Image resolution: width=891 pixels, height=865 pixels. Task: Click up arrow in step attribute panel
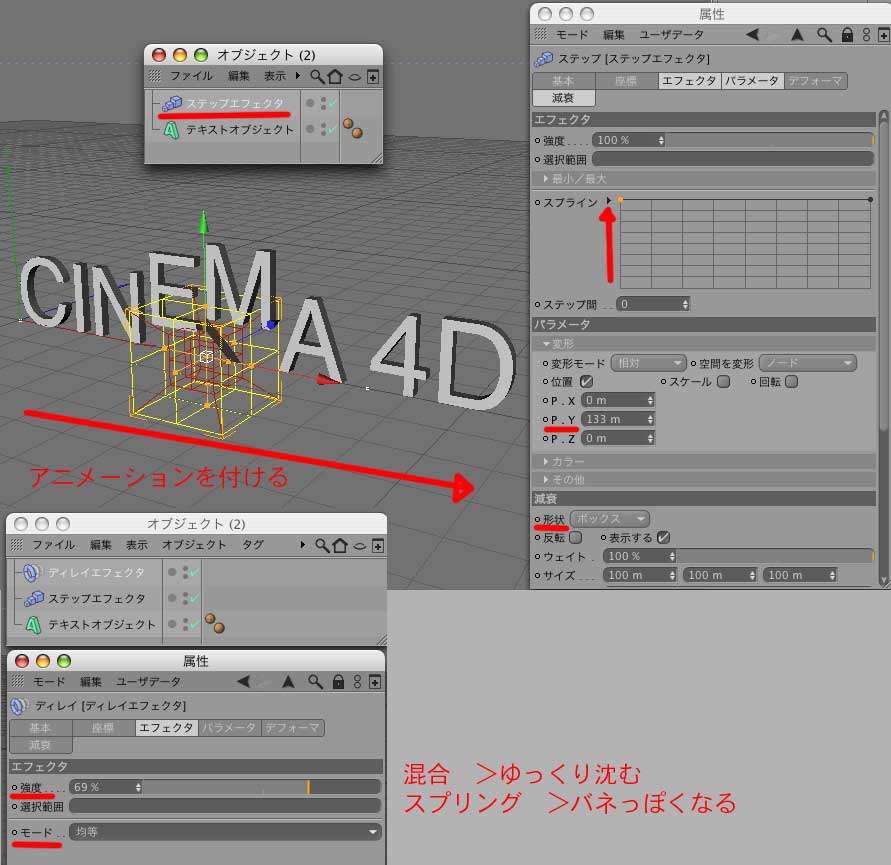tap(797, 35)
